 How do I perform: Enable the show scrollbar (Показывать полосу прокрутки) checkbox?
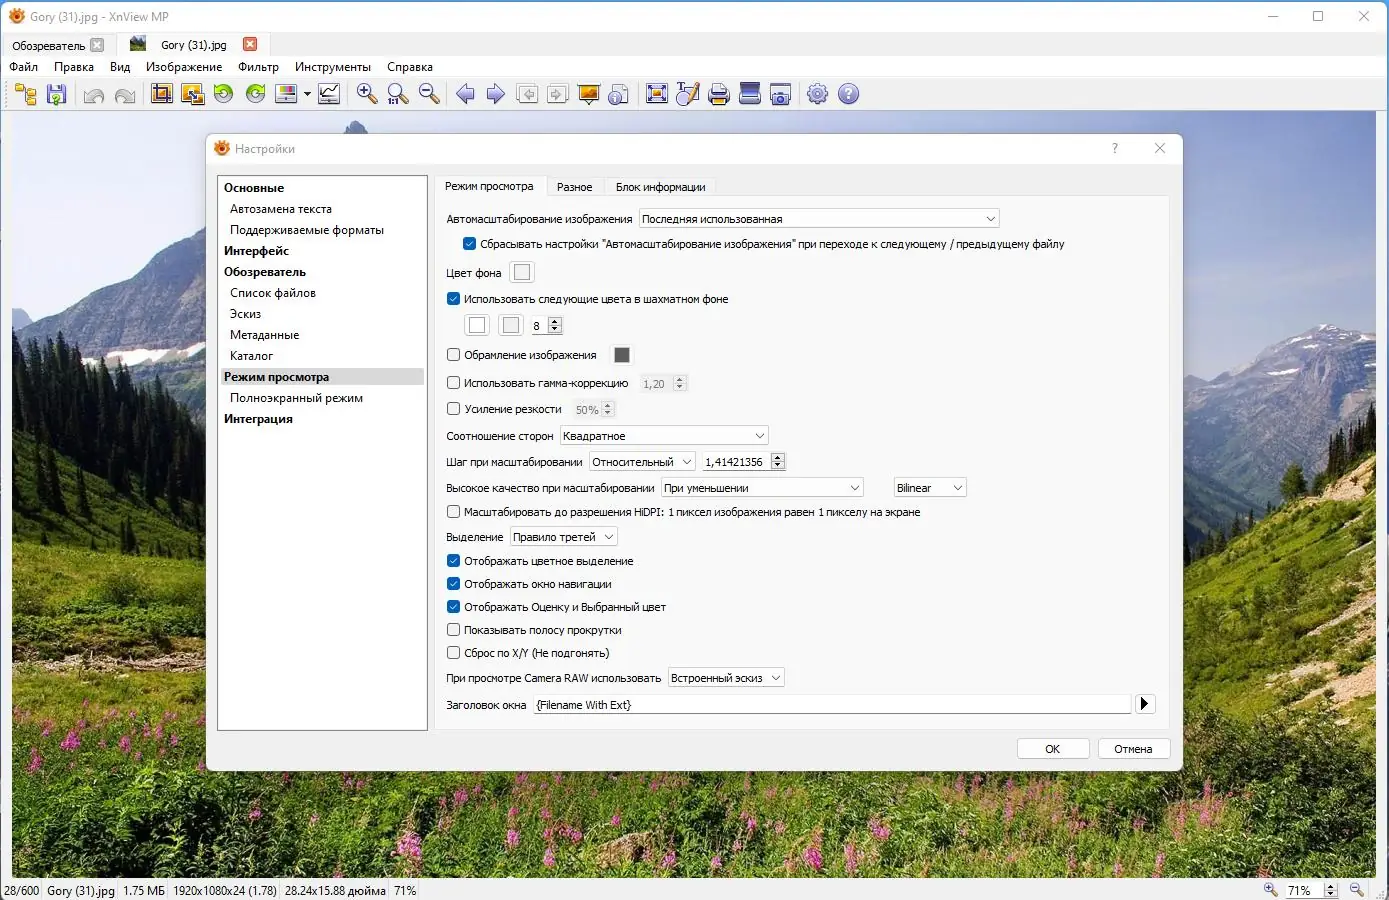[x=453, y=630]
